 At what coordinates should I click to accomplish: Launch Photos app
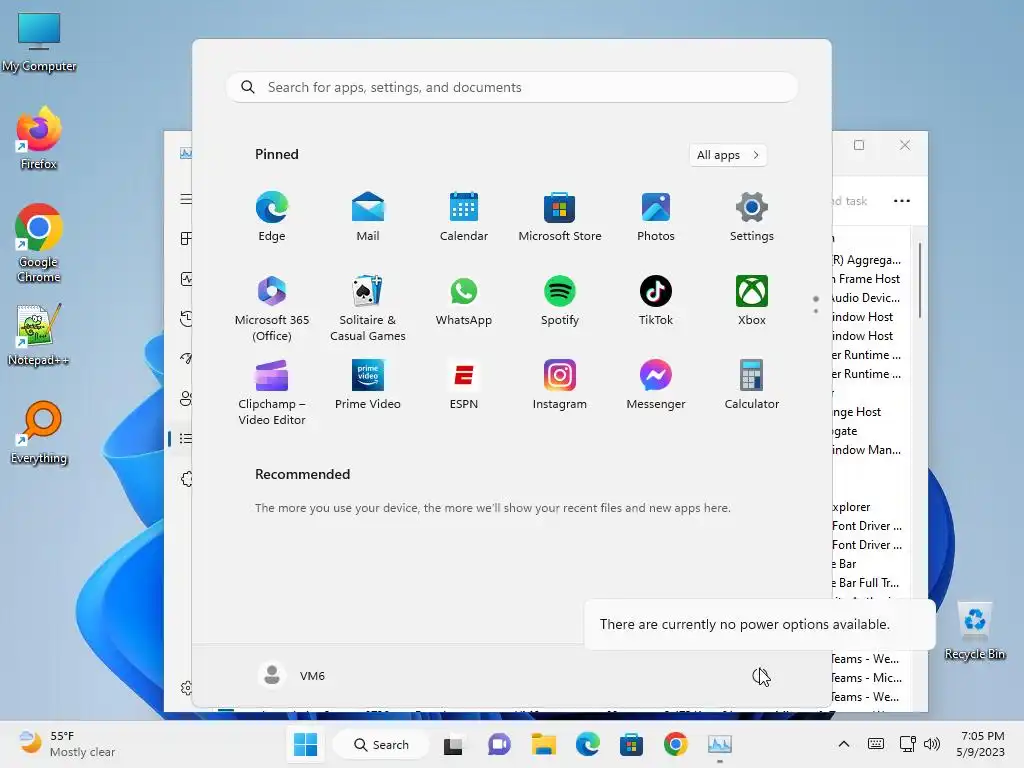[656, 217]
